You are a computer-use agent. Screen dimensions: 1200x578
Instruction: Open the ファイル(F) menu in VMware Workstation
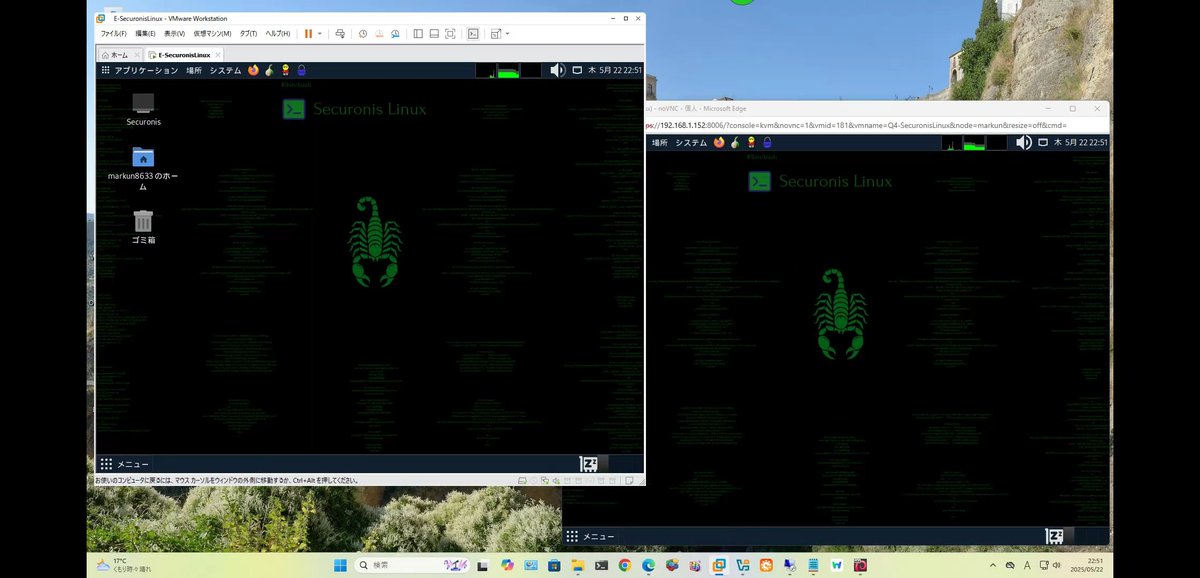click(x=114, y=34)
